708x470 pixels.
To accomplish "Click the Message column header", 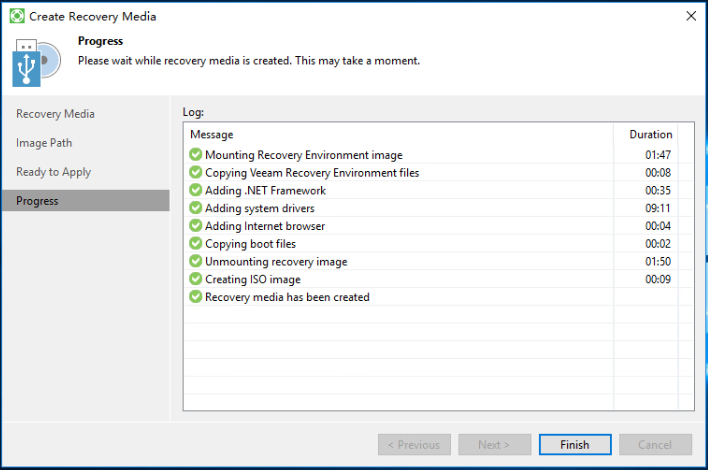I will click(211, 135).
